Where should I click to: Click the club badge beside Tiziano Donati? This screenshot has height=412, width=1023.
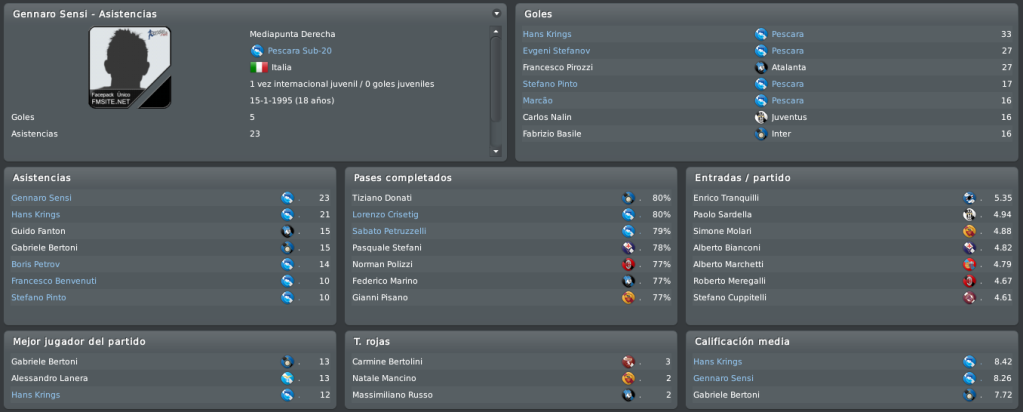(x=628, y=198)
